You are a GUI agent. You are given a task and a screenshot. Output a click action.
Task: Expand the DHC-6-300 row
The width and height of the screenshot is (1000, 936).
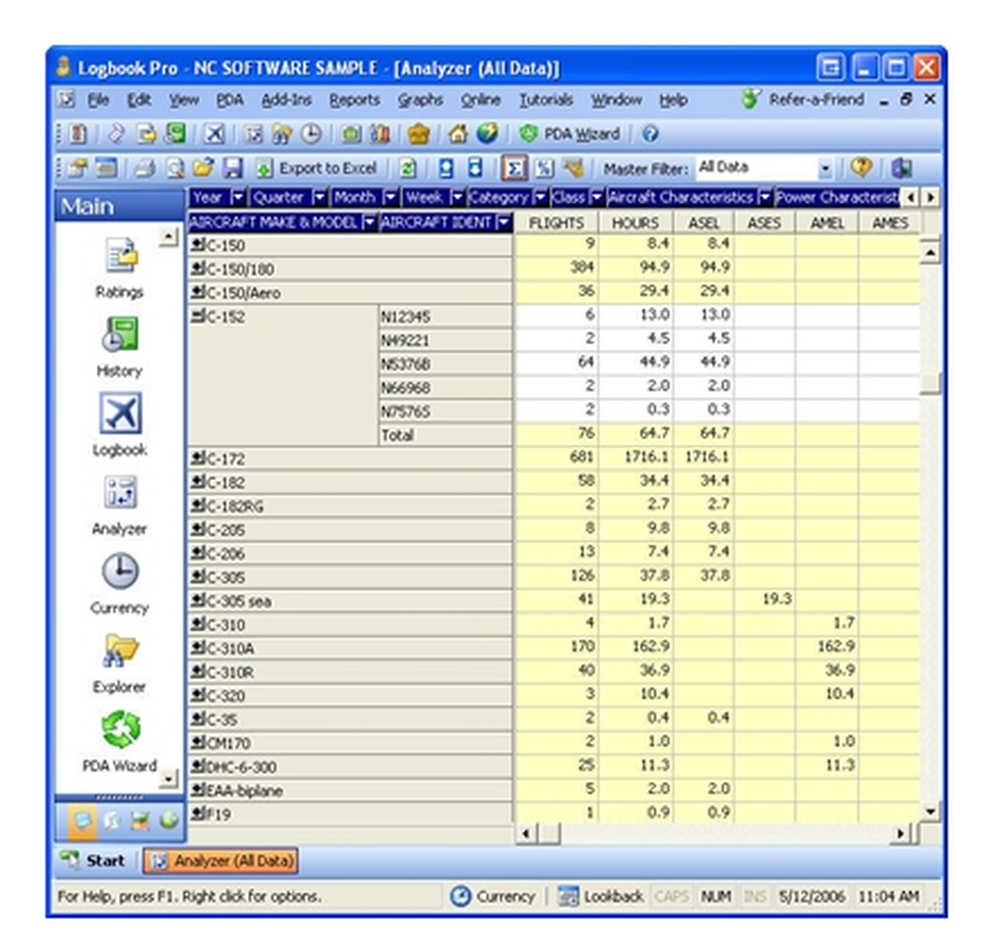click(x=198, y=766)
